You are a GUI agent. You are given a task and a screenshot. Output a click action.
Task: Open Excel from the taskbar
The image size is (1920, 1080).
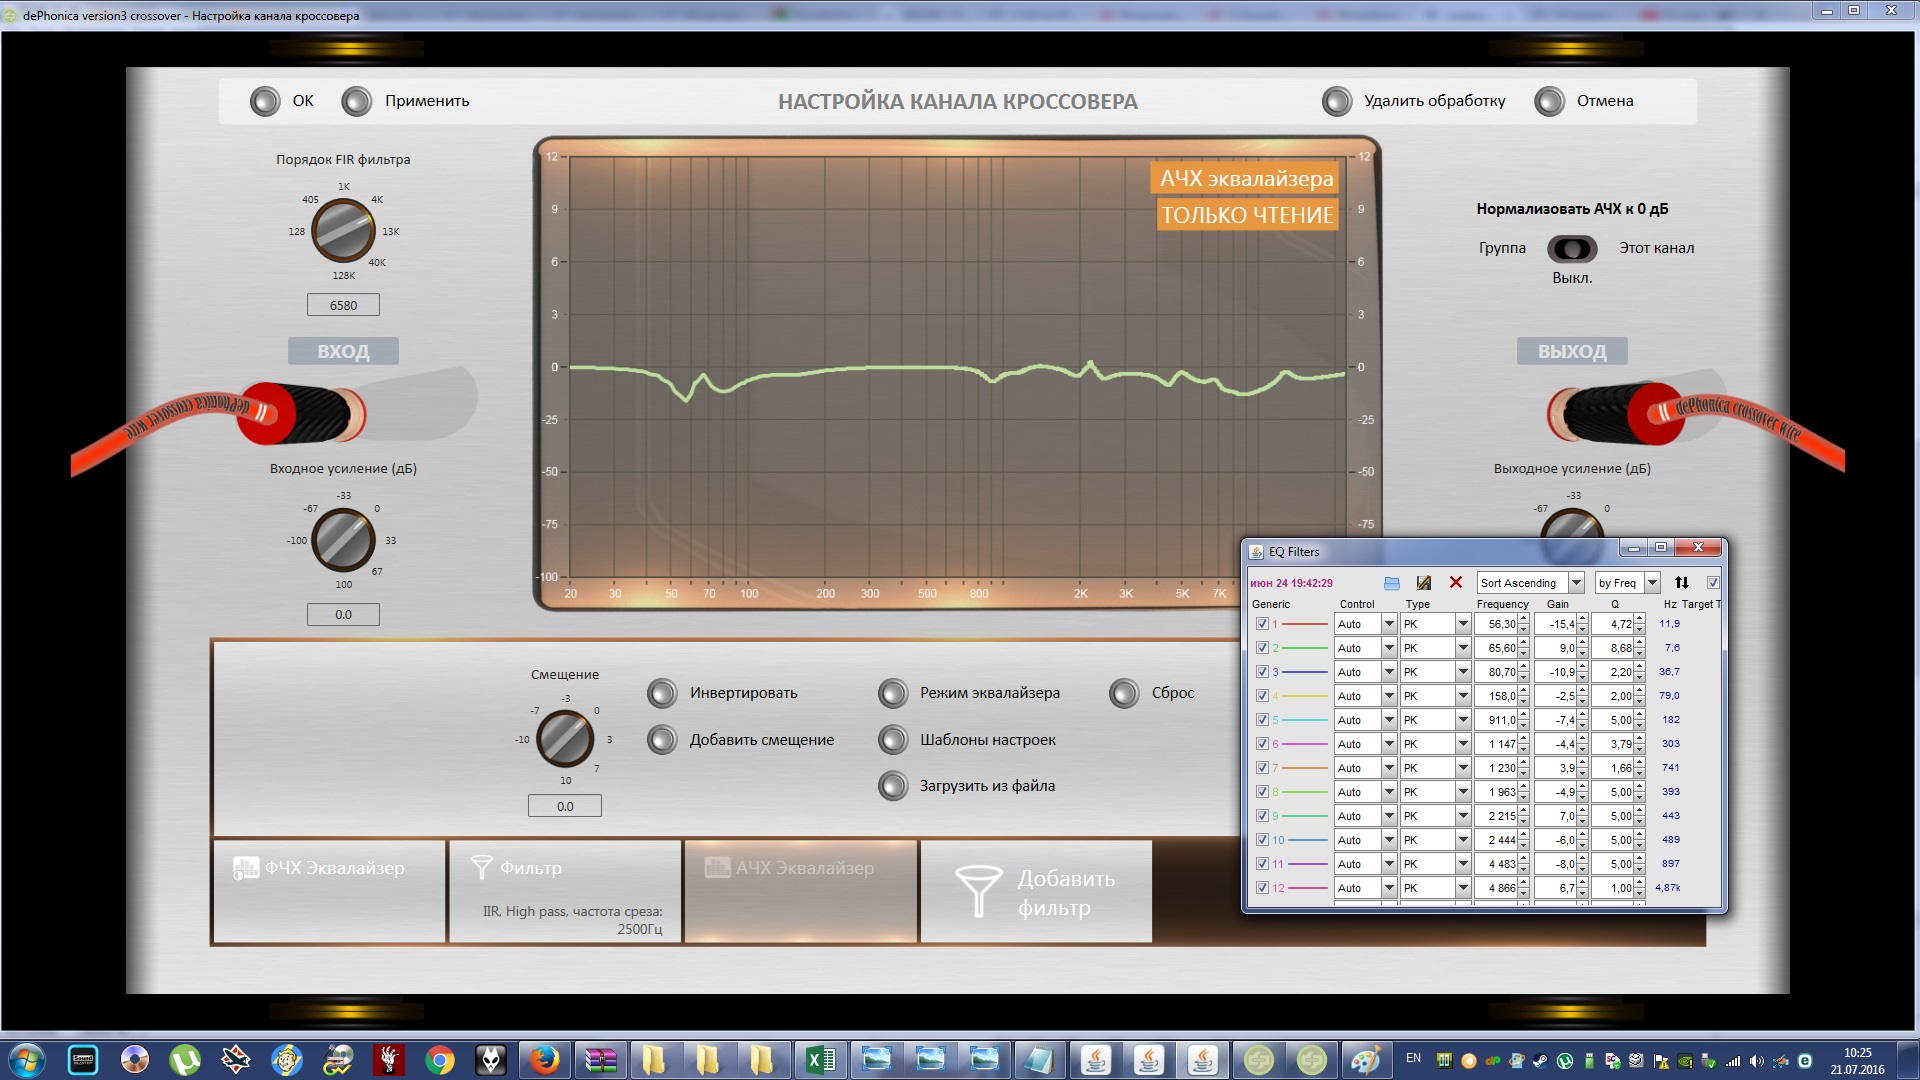(821, 1059)
